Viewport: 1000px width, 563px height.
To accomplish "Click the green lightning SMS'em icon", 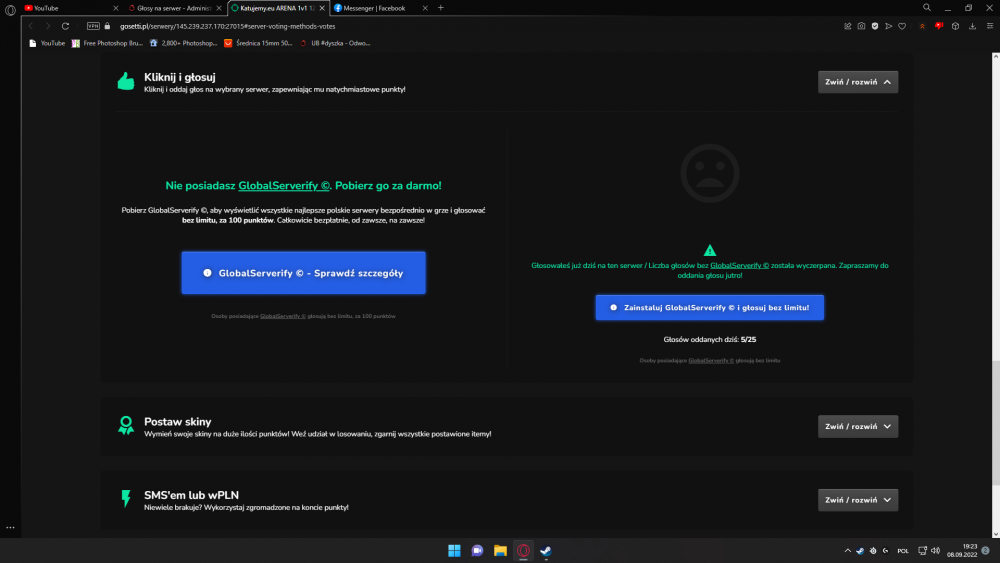I will click(x=126, y=499).
